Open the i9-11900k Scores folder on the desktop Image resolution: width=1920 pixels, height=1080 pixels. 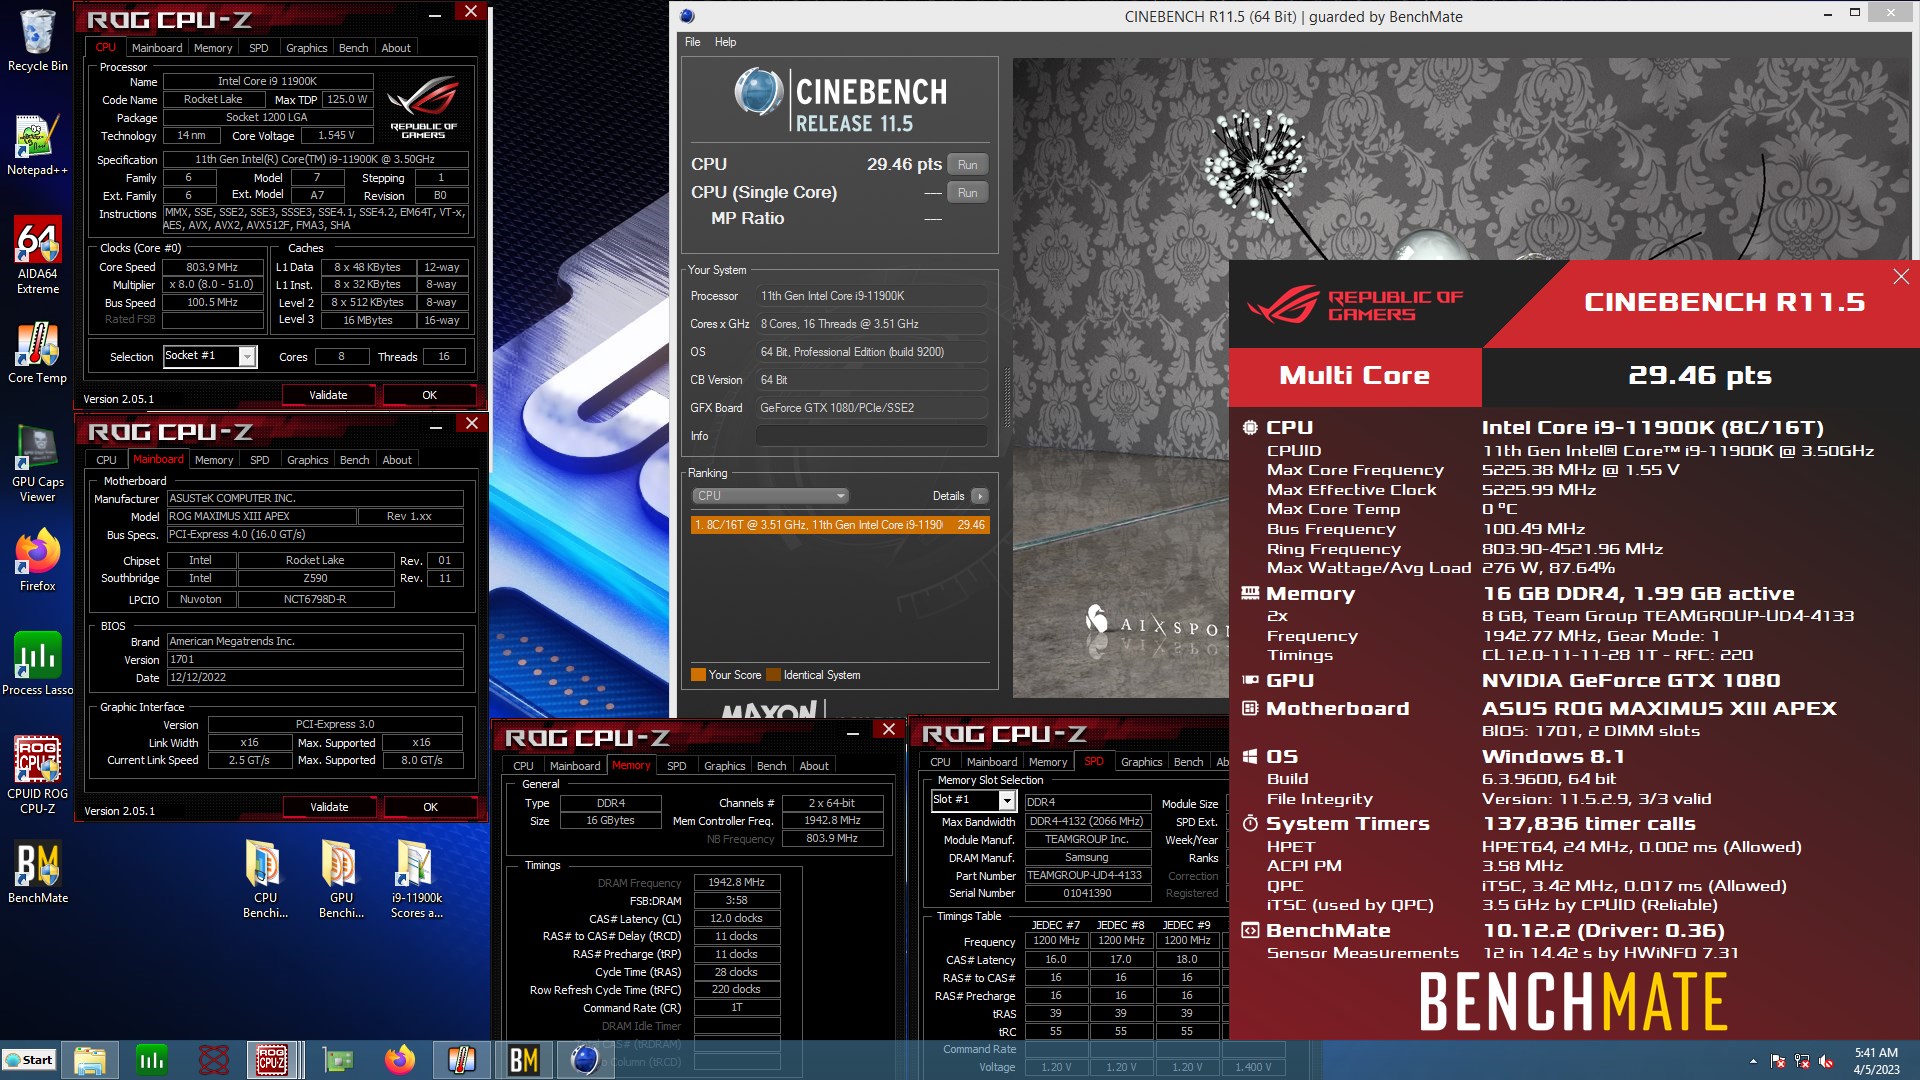pyautogui.click(x=416, y=879)
